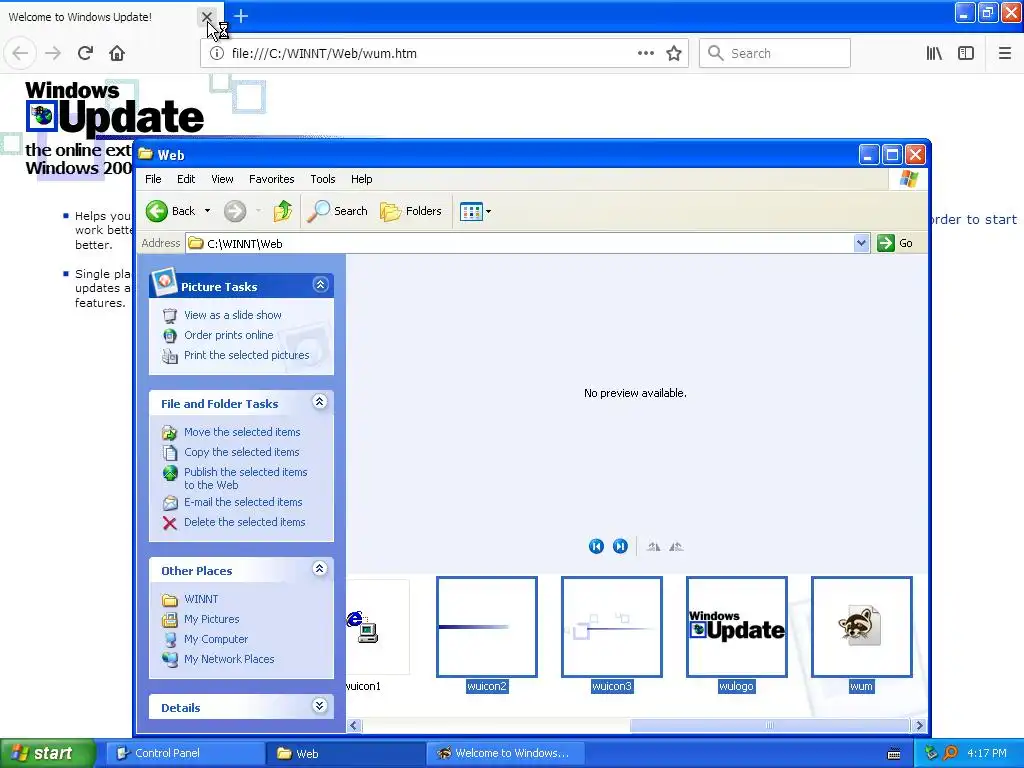
Task: Show site information icon in URL bar
Action: (217, 53)
